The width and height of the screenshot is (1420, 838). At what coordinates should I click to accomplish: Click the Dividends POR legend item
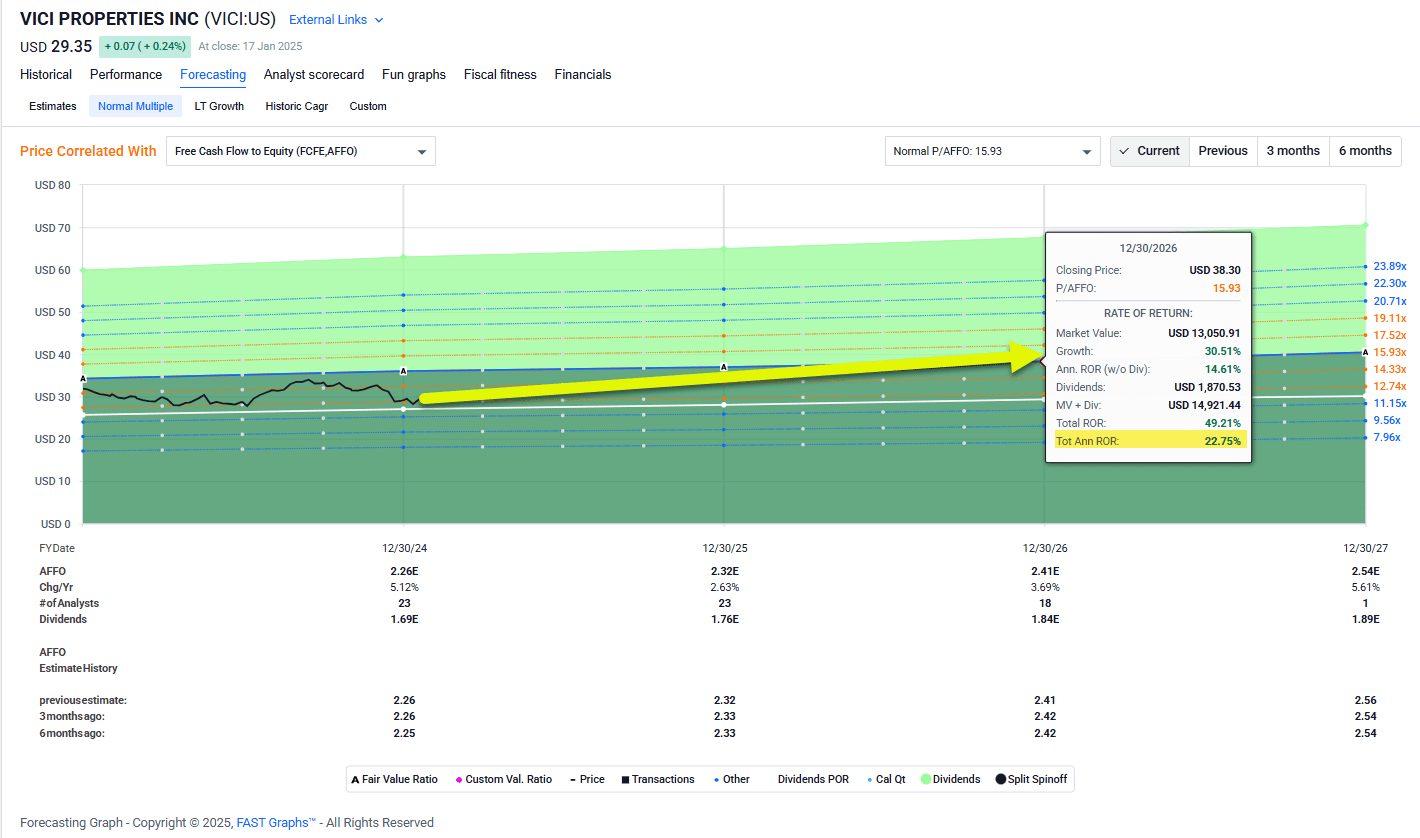812,779
